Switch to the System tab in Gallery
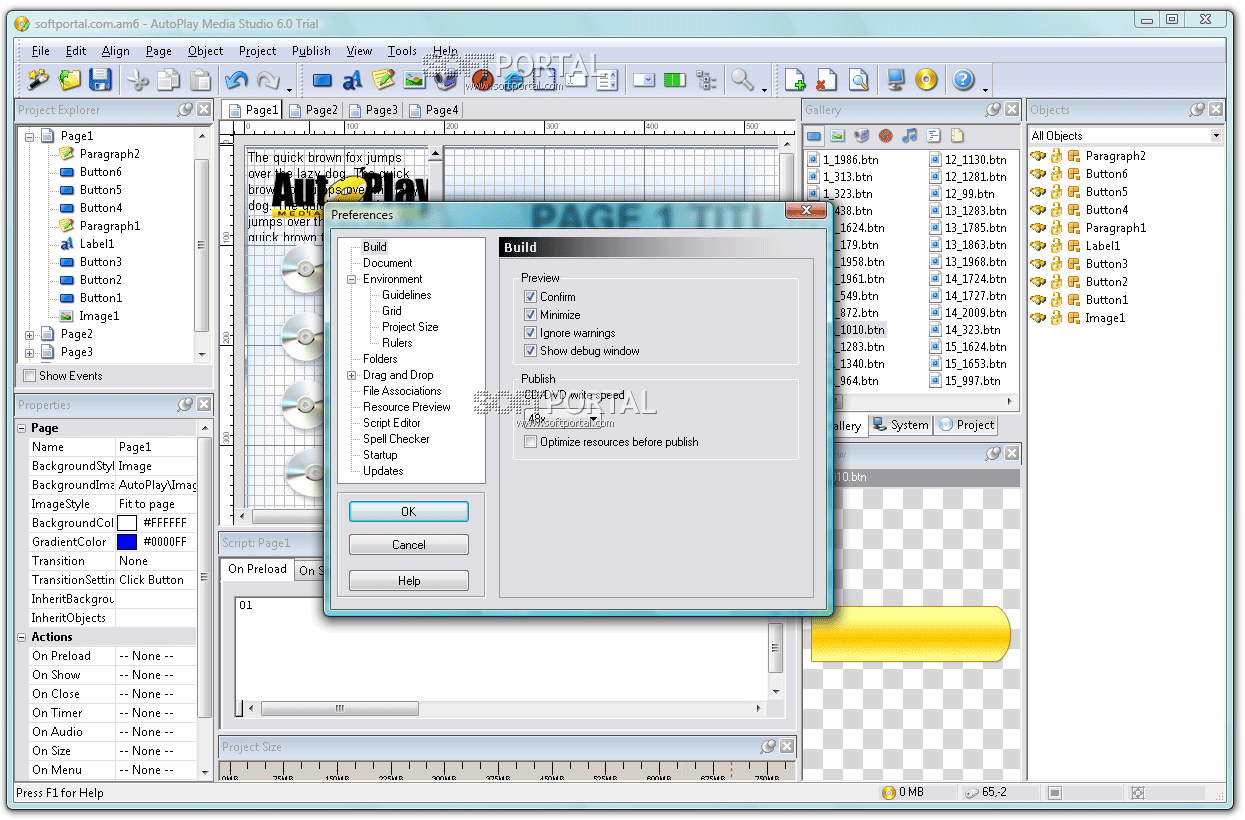Viewport: 1245px width, 820px height. click(x=900, y=425)
